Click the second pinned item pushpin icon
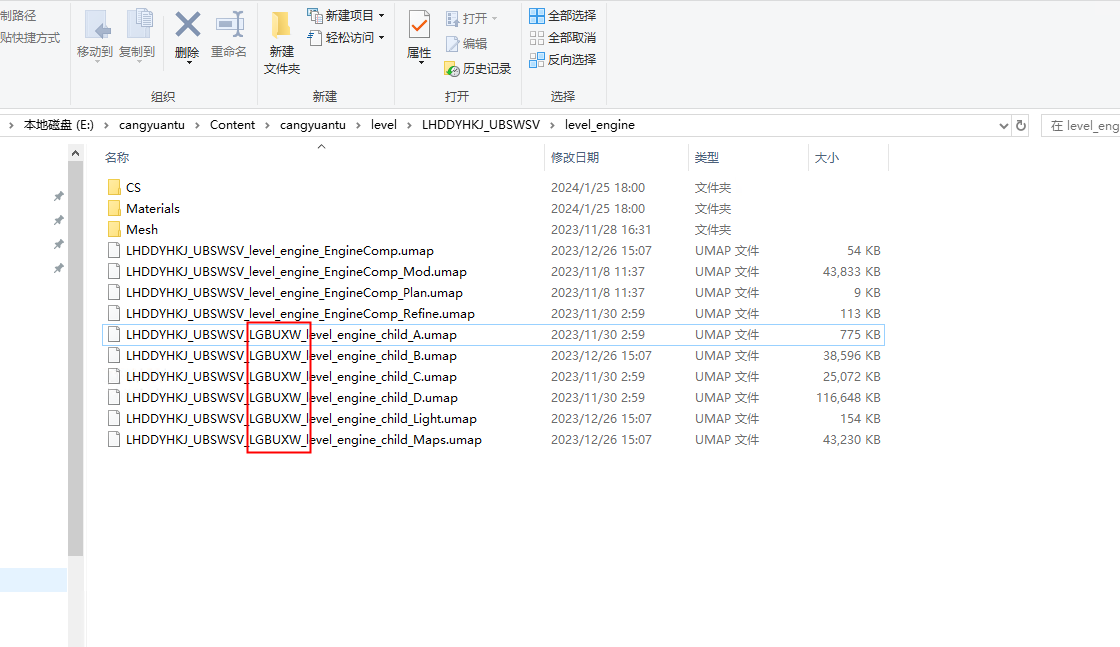 click(x=59, y=220)
